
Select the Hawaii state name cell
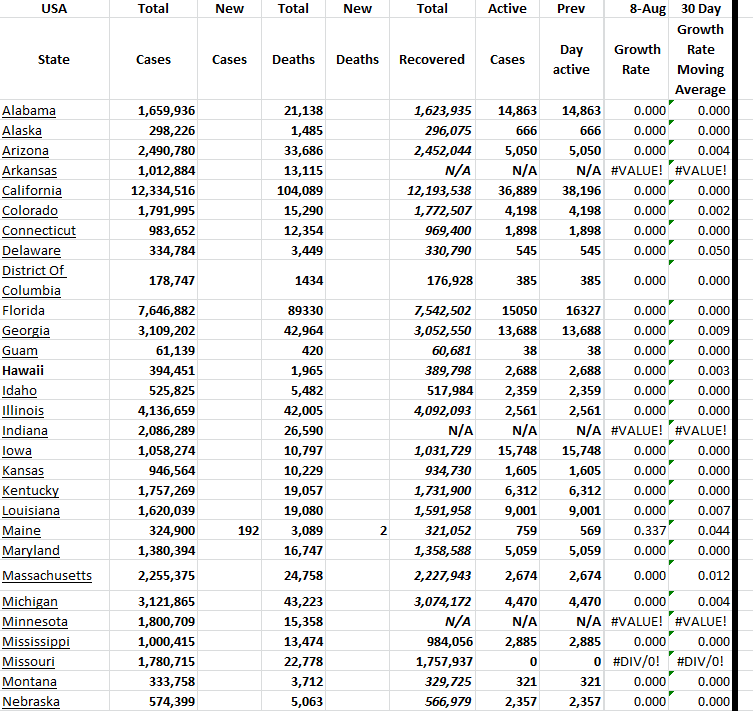pos(23,371)
